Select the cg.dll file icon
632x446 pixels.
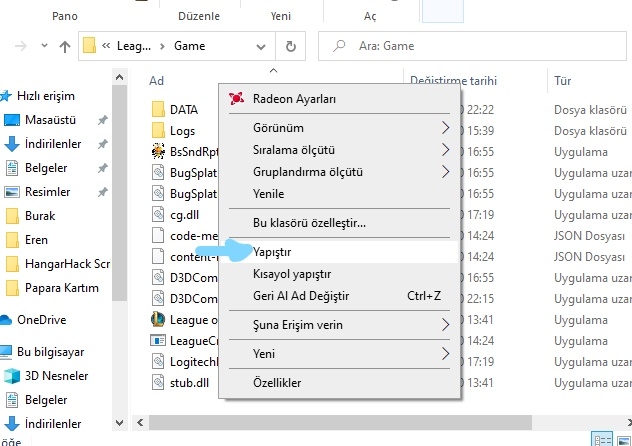click(x=158, y=215)
